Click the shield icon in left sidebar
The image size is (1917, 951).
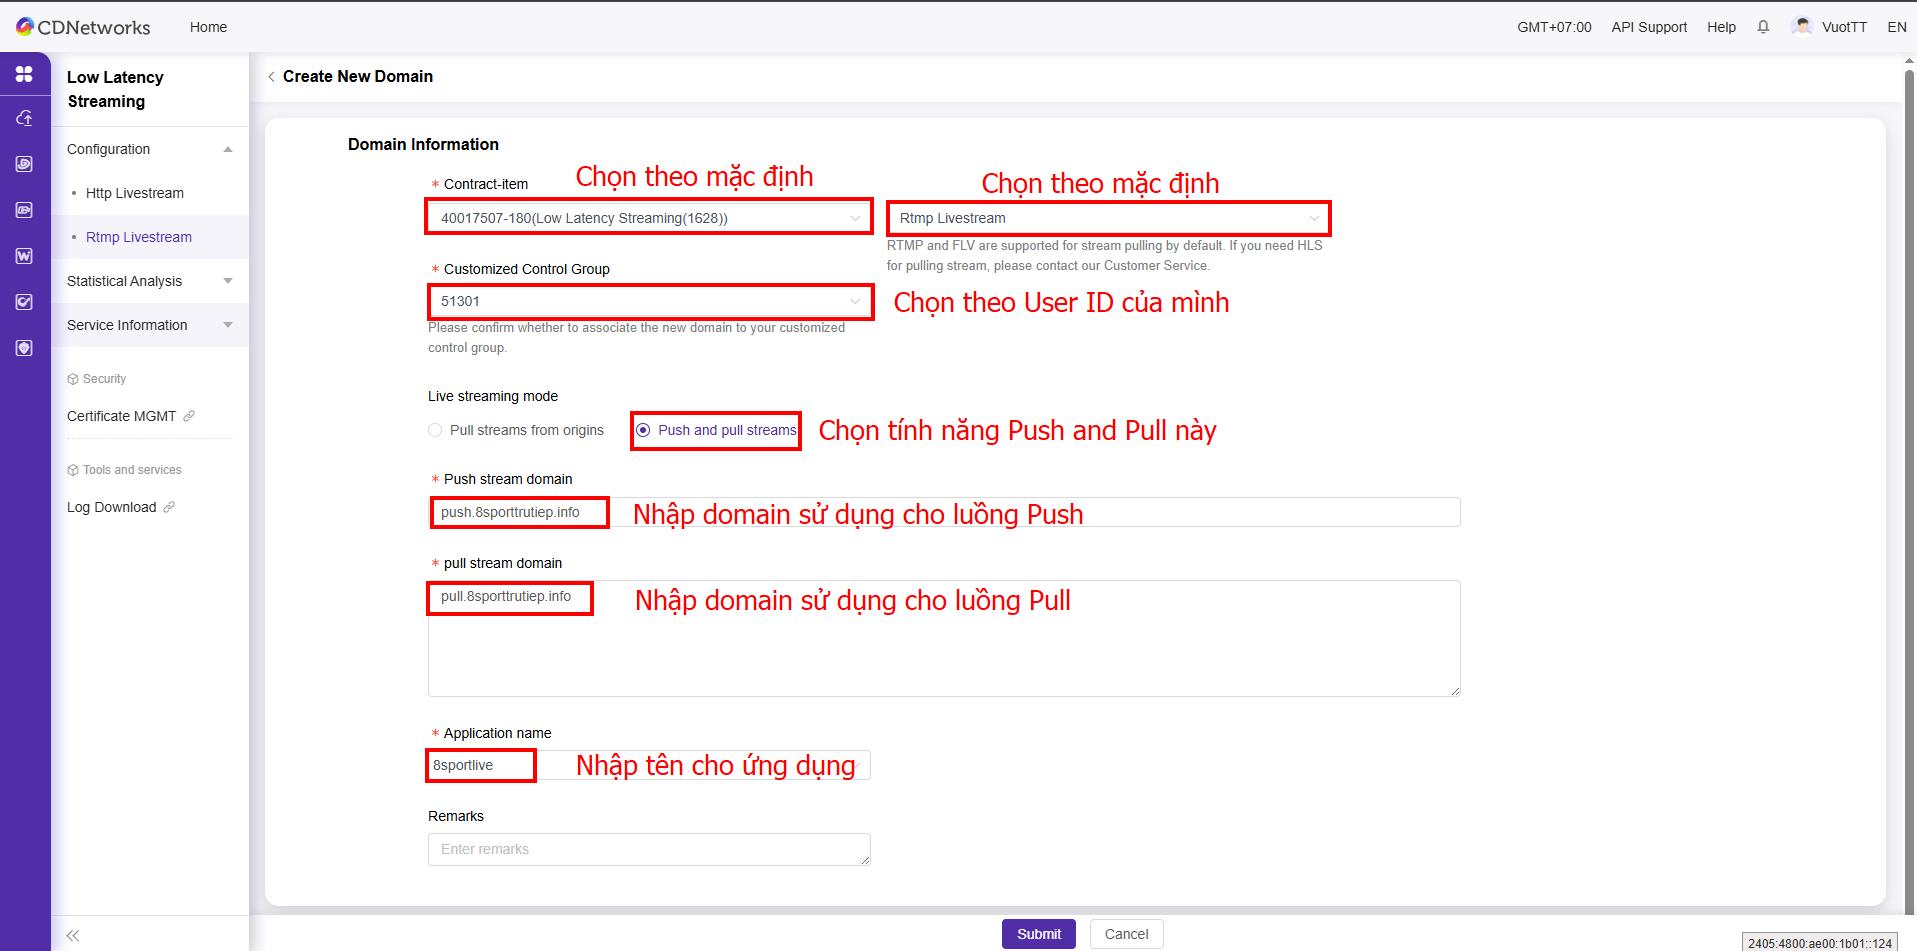point(24,348)
